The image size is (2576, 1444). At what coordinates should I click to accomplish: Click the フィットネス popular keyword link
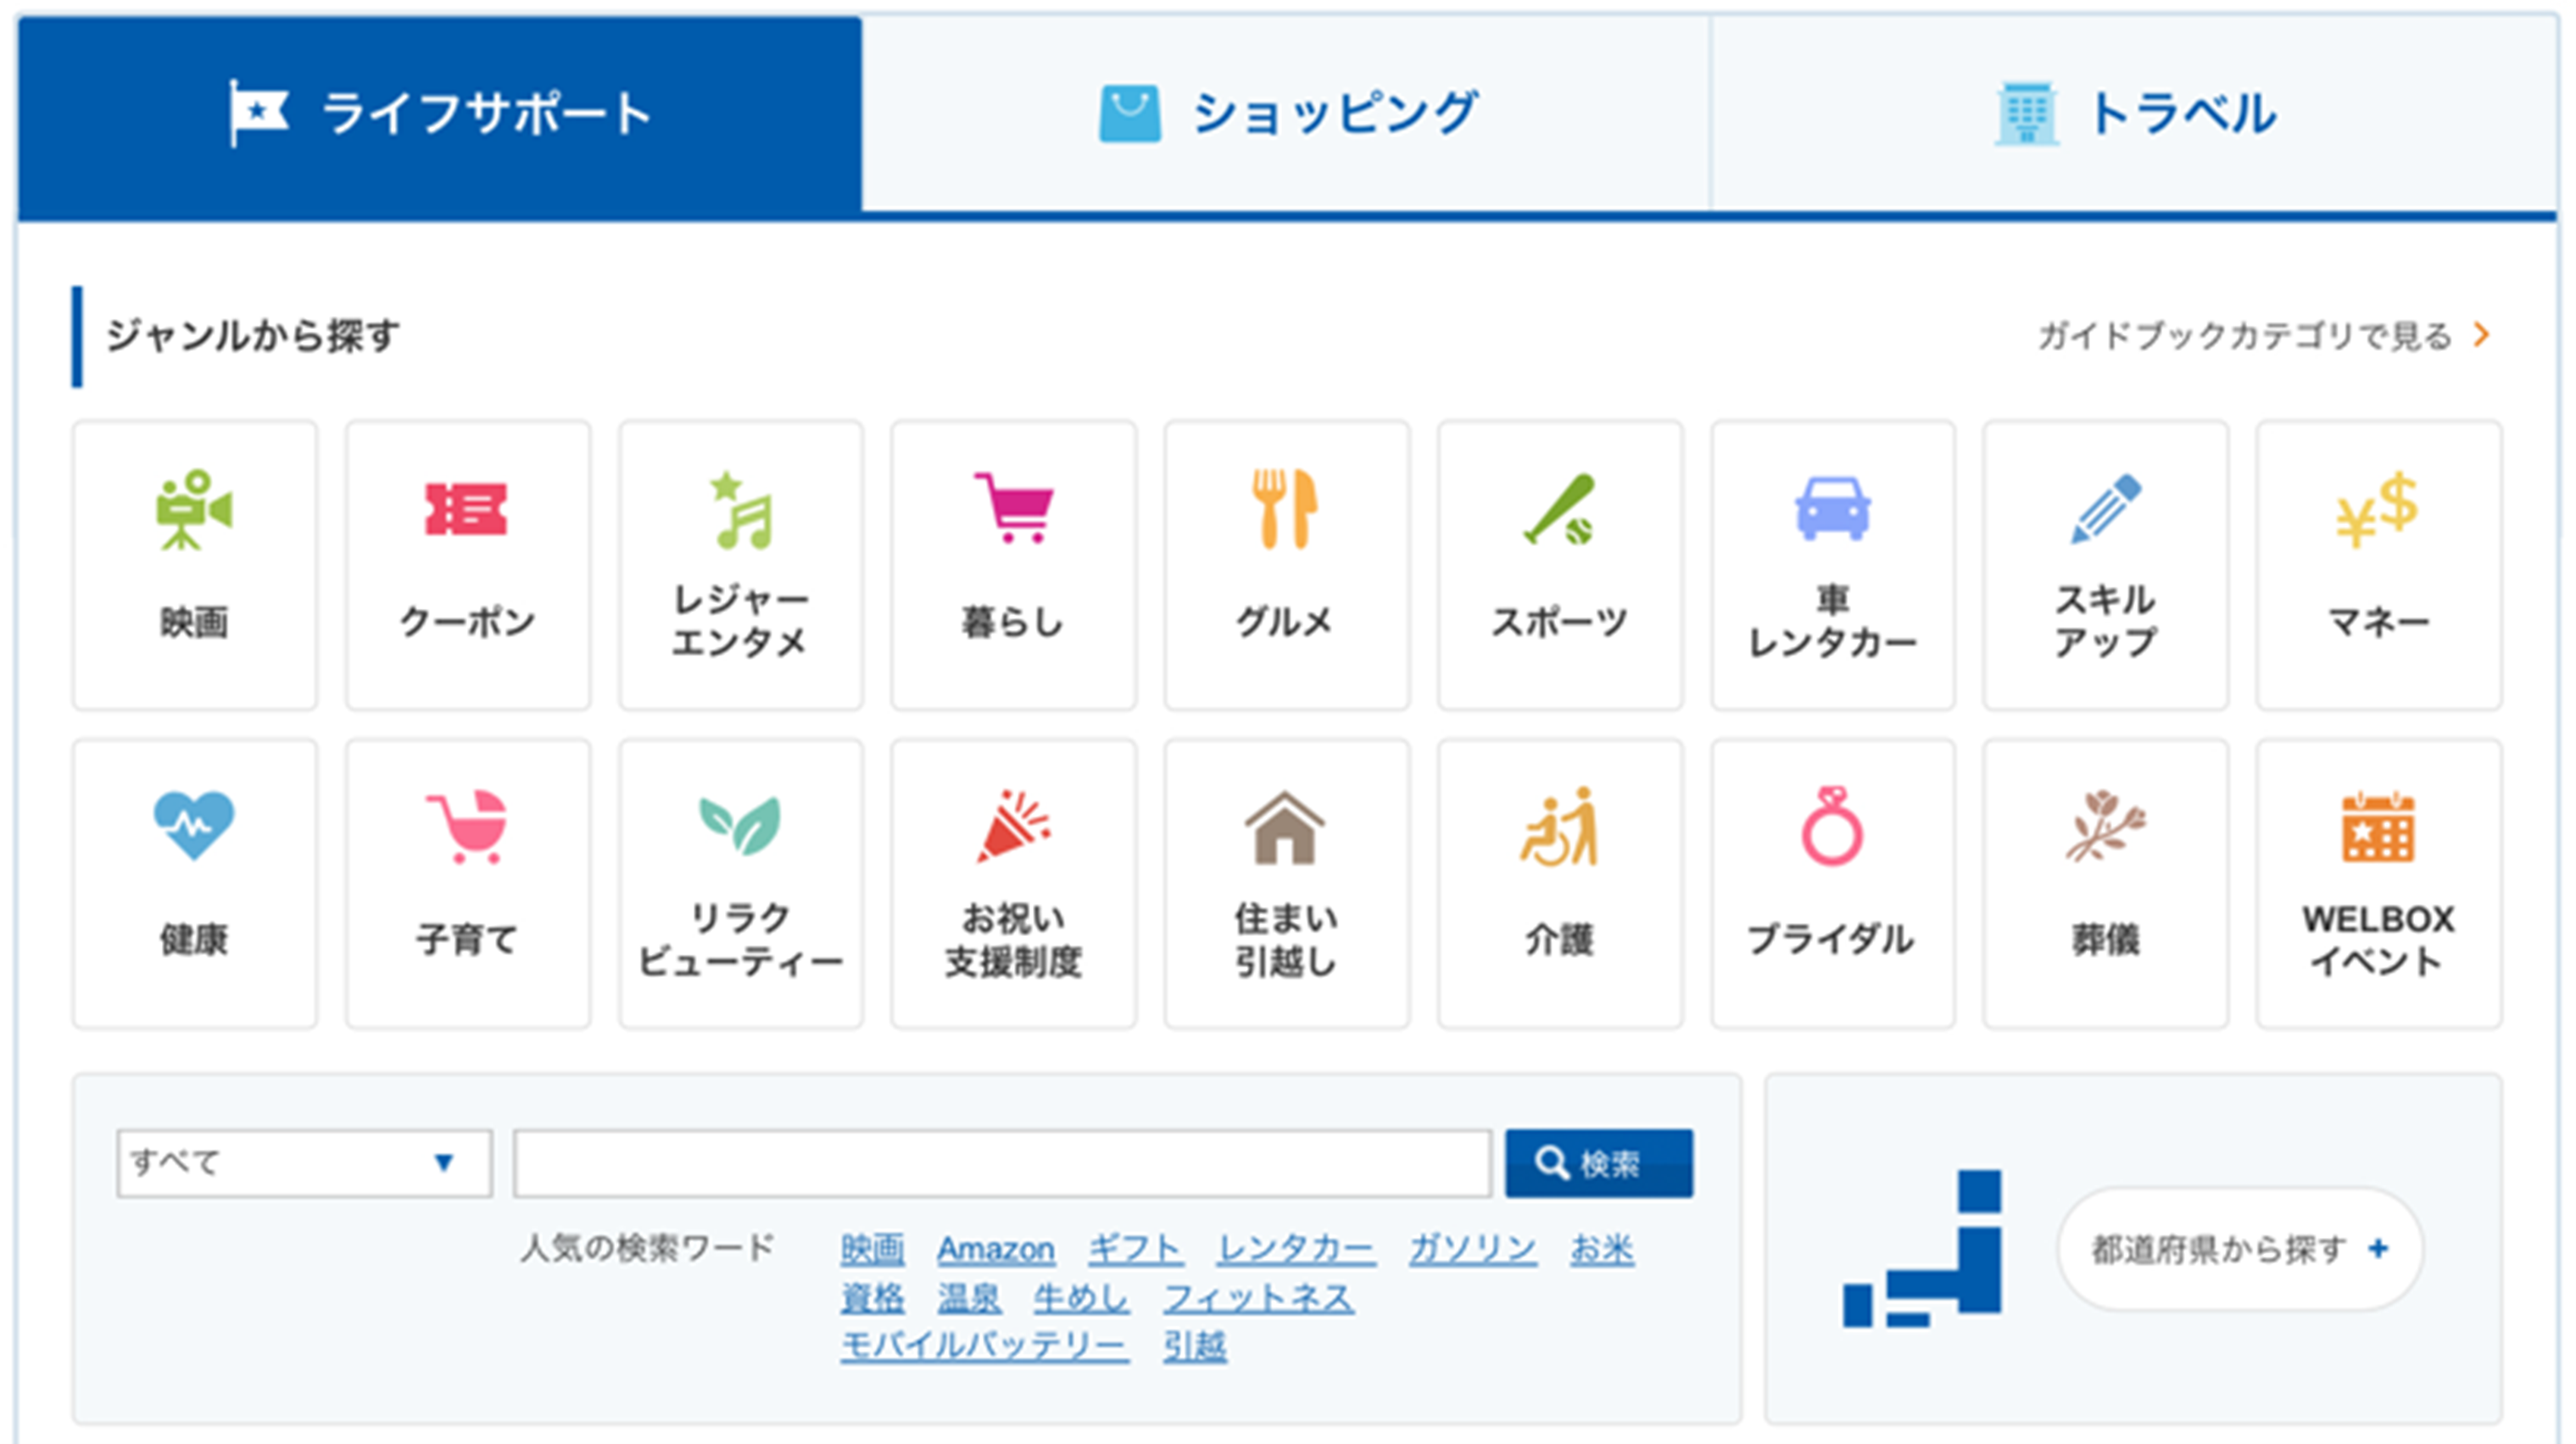[x=1259, y=1298]
